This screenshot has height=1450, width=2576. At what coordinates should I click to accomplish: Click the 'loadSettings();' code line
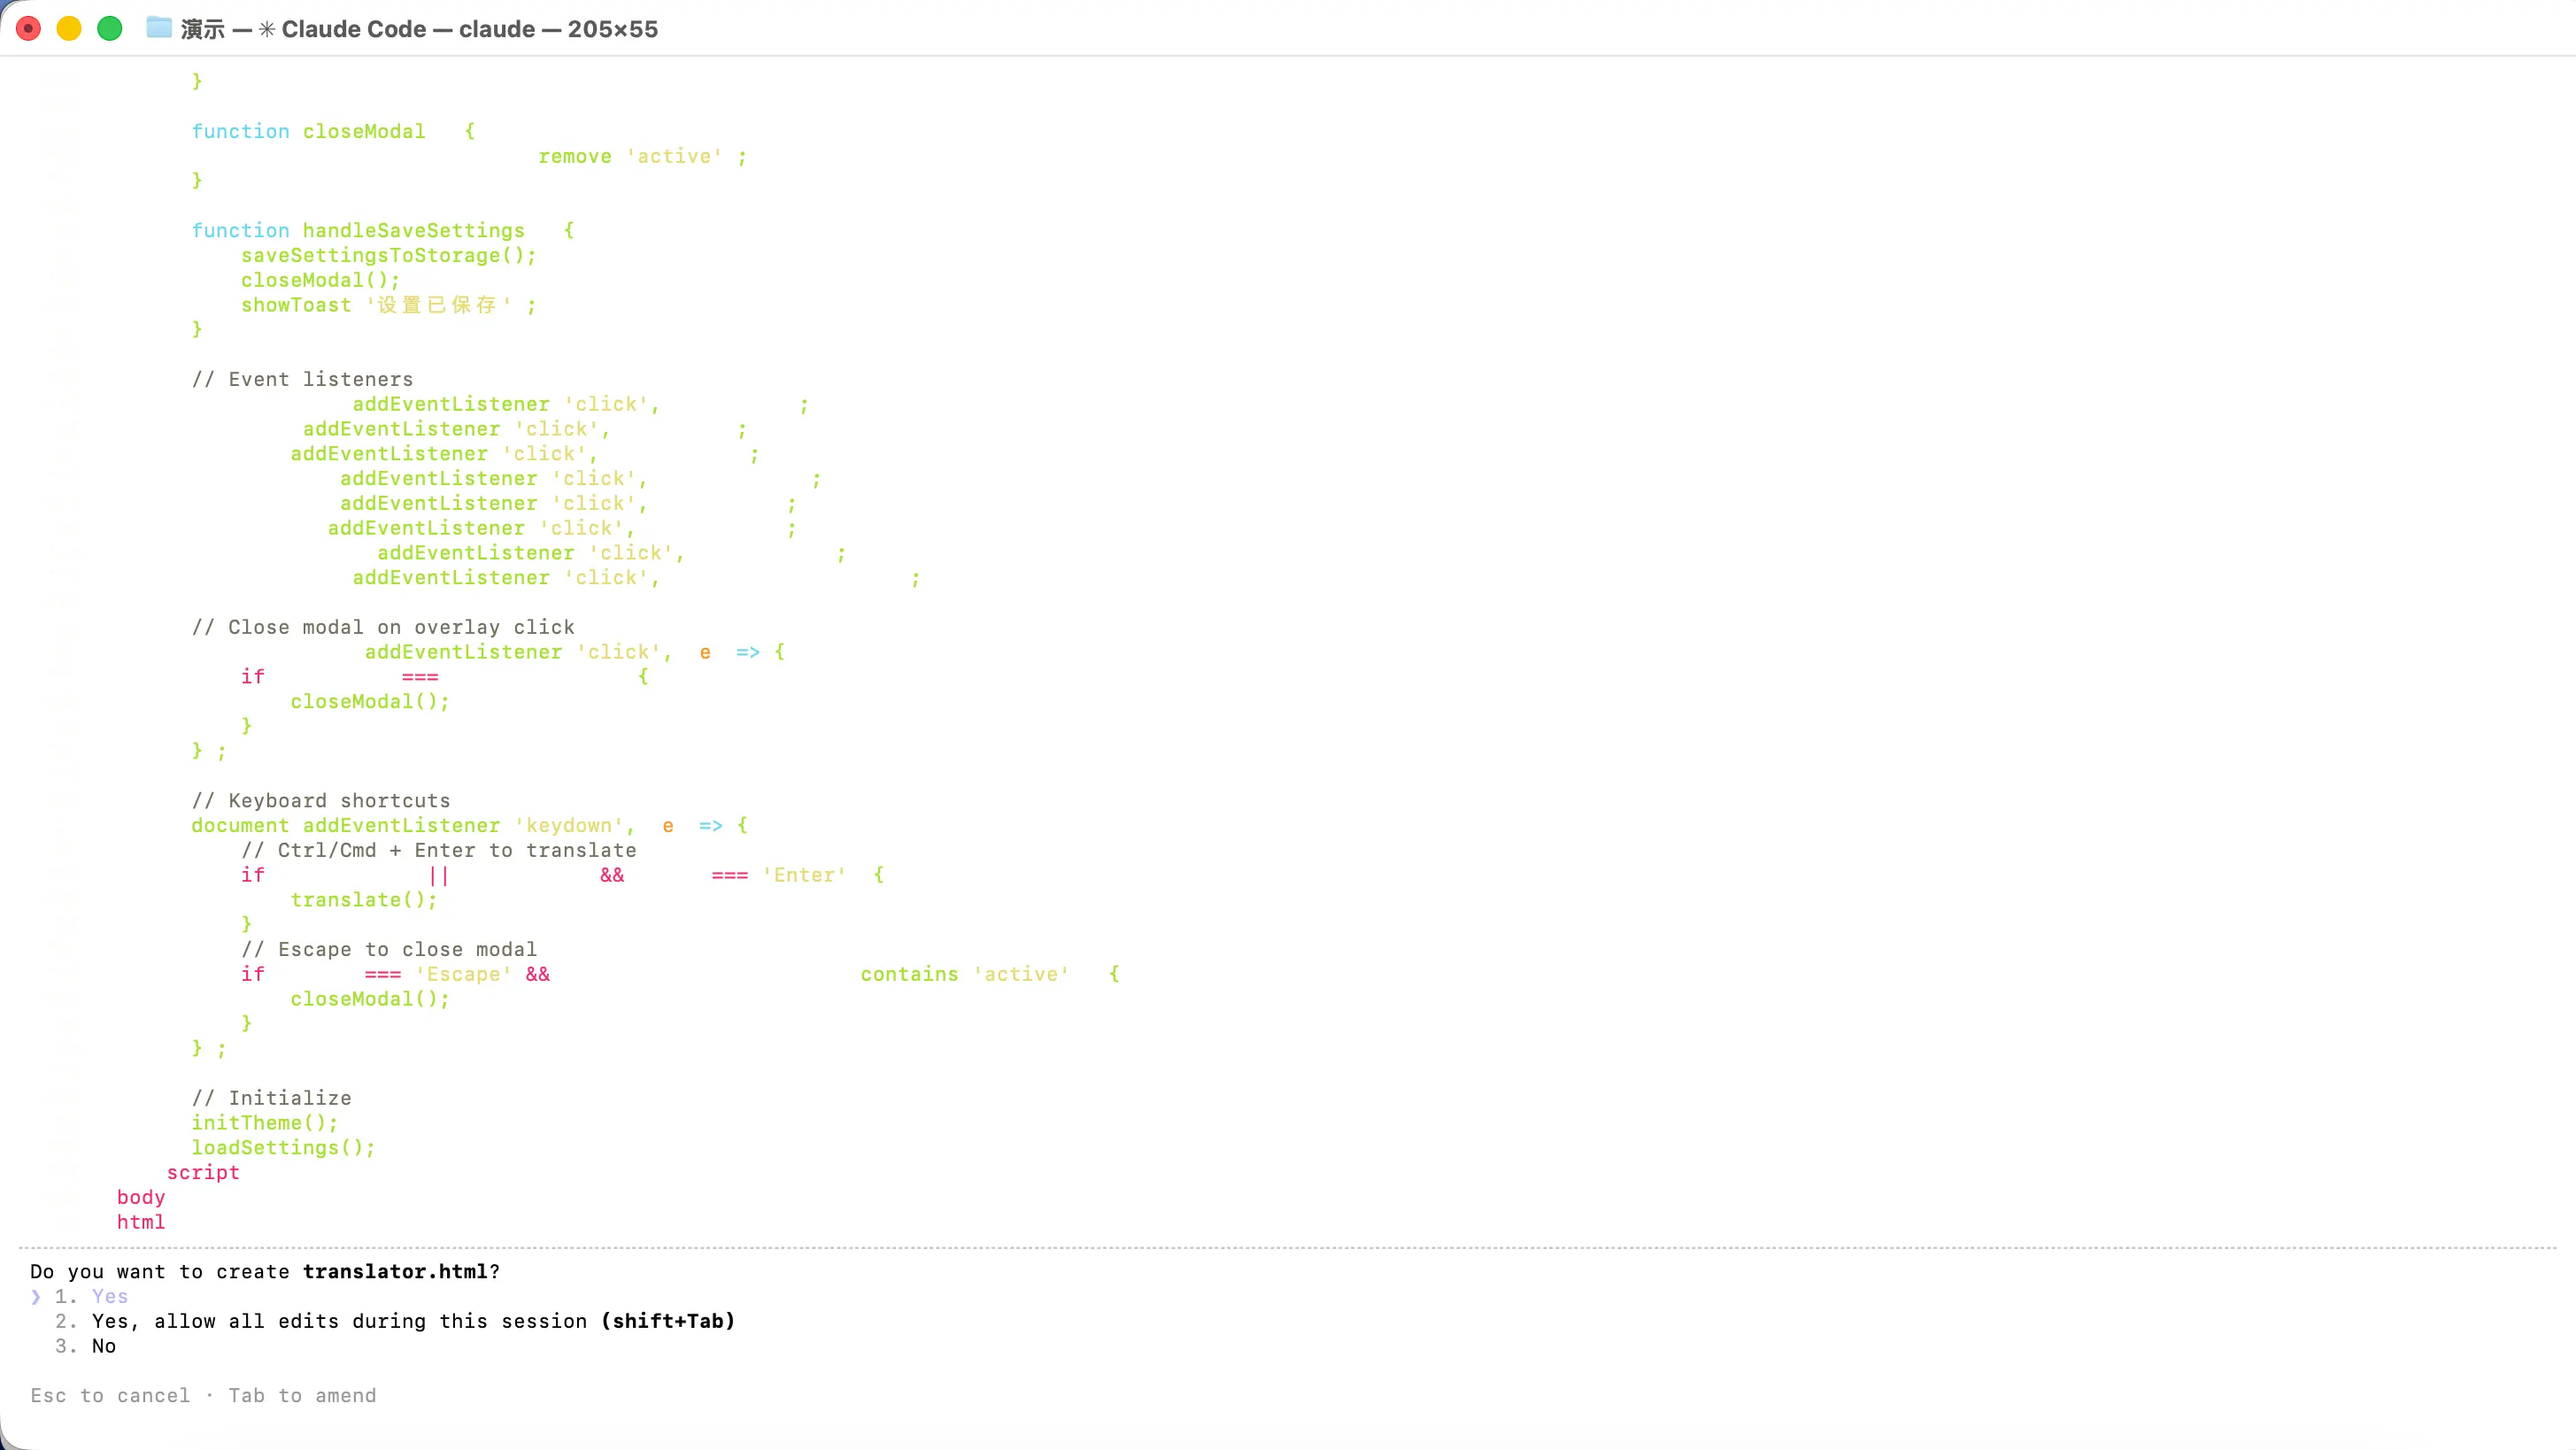283,1148
